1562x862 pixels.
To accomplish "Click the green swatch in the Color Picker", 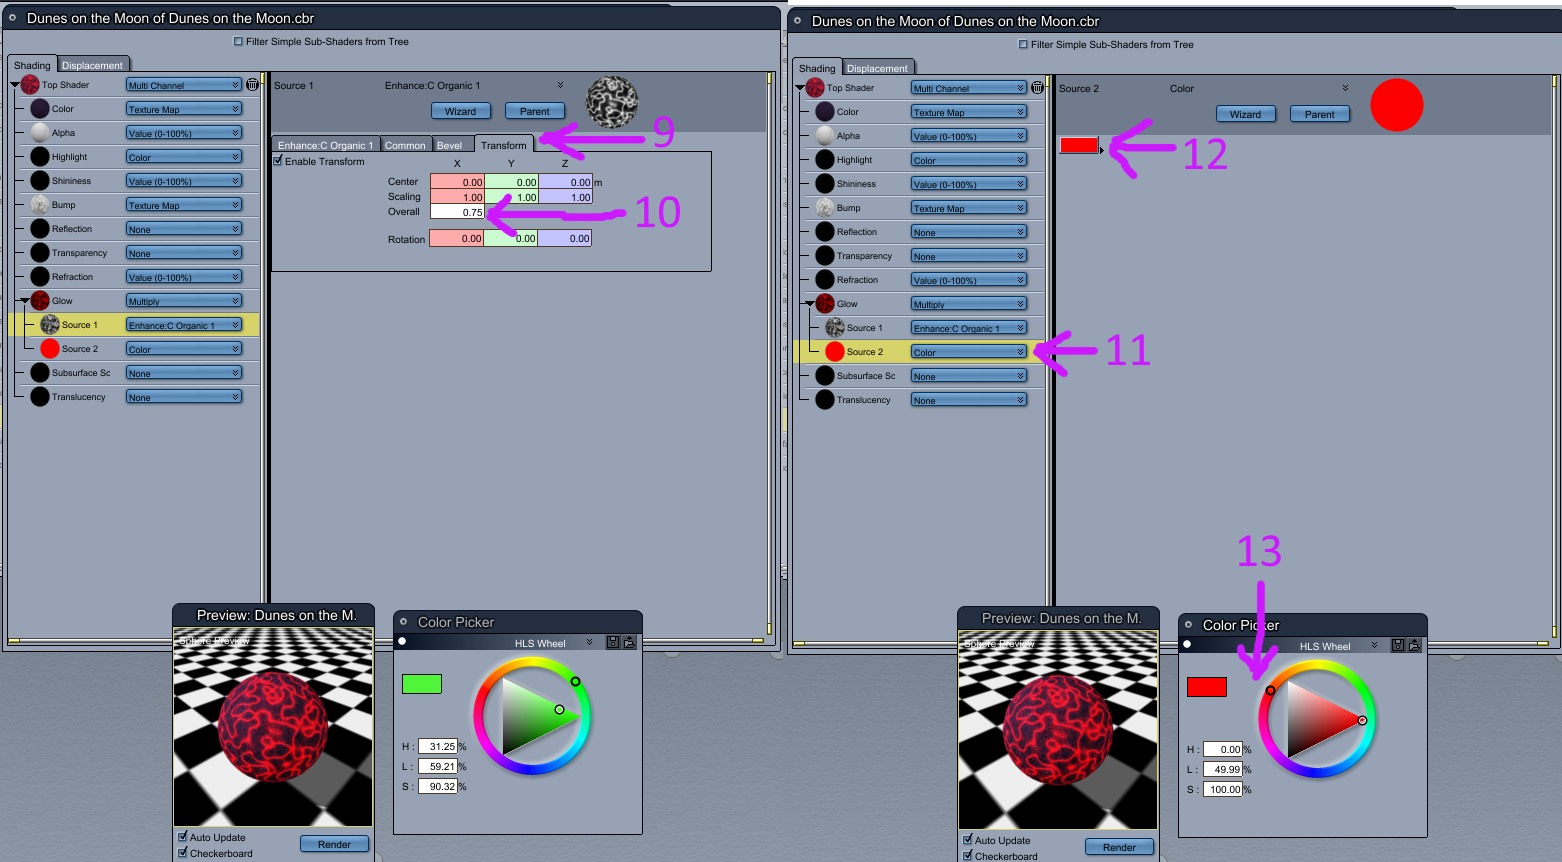I will 422,684.
